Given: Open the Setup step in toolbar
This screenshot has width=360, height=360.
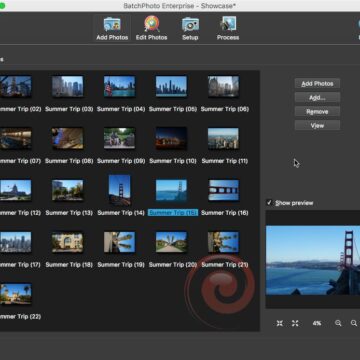Looking at the screenshot, I should [x=190, y=28].
